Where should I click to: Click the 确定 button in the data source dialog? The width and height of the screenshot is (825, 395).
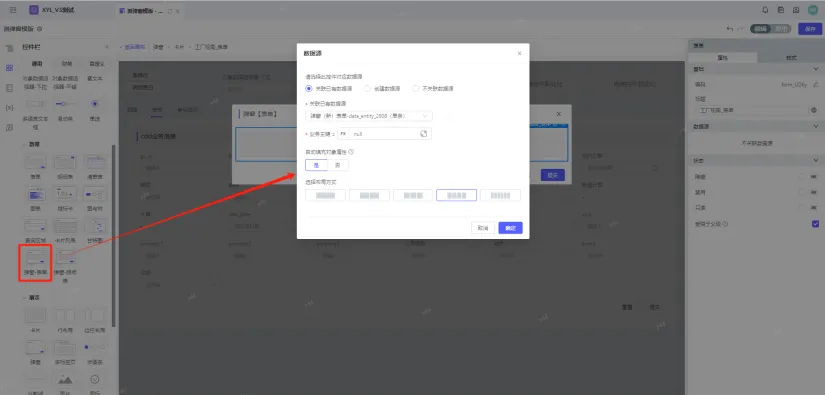click(510, 228)
